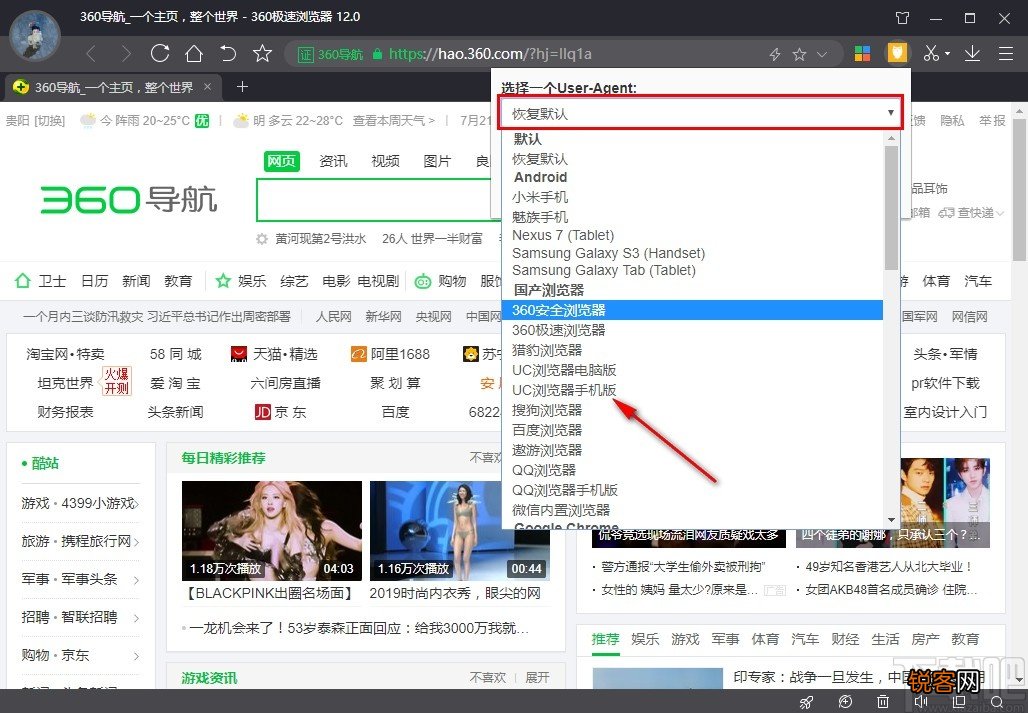Switch to the 视频 search tab
Viewport: 1028px width, 713px height.
385,159
